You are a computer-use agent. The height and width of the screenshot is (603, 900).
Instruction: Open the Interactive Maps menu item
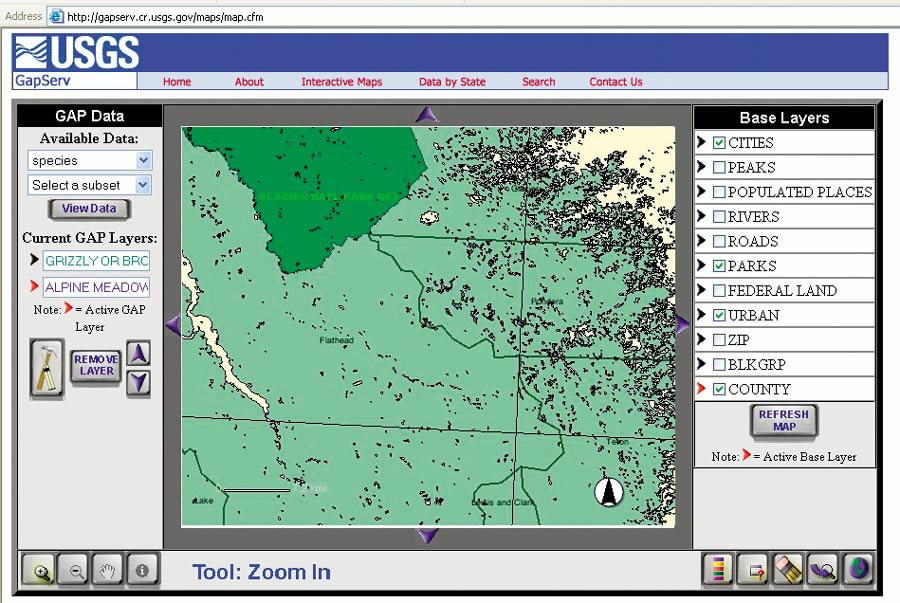342,81
